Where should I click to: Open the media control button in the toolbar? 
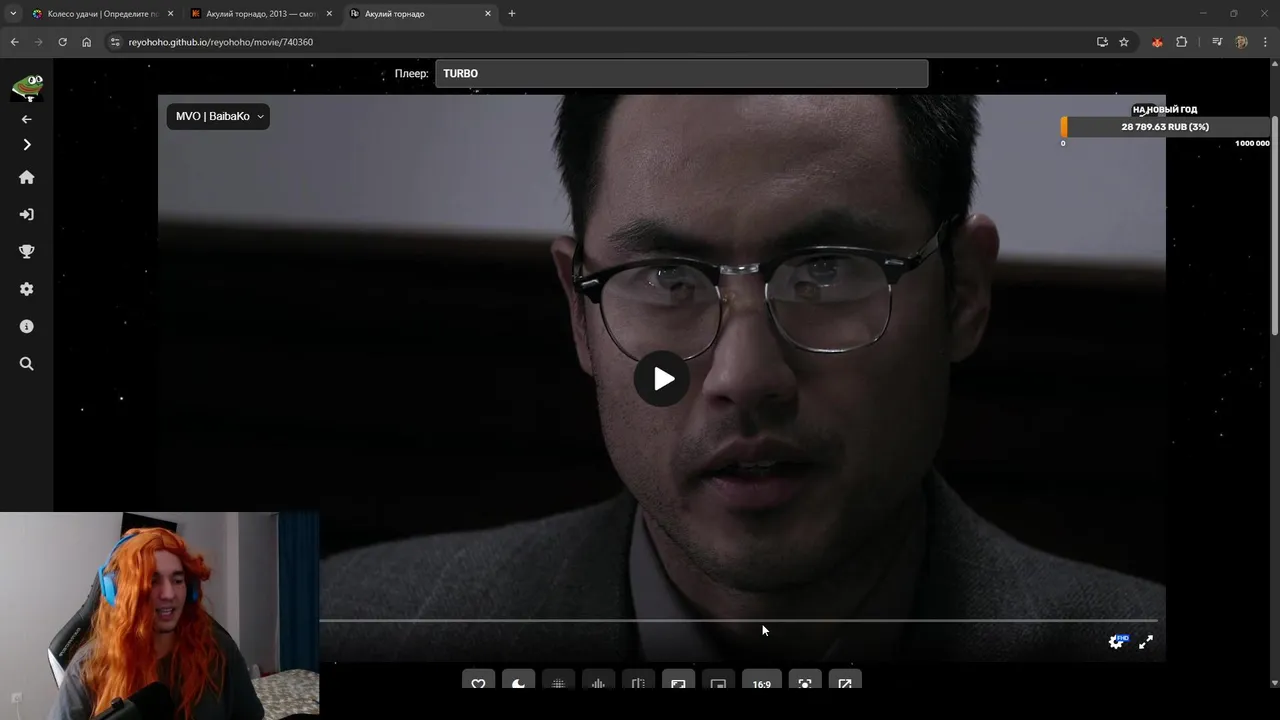(x=1217, y=42)
